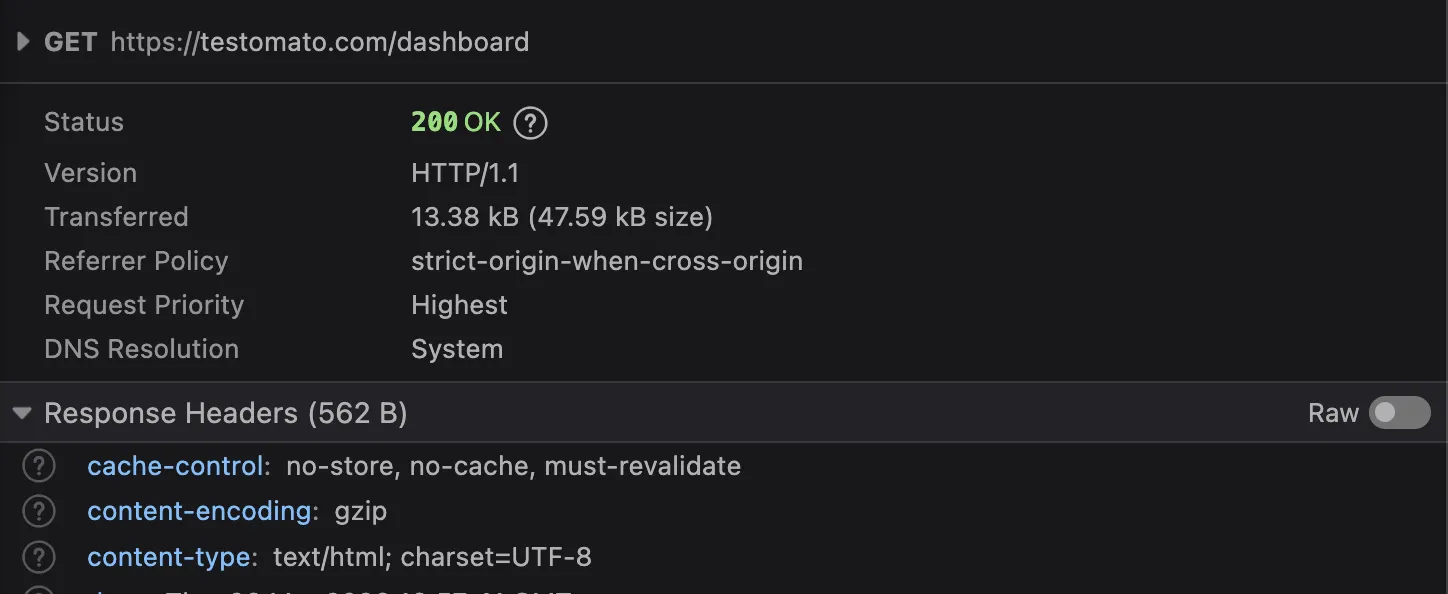Click the question mark beside content-encoding

point(38,511)
